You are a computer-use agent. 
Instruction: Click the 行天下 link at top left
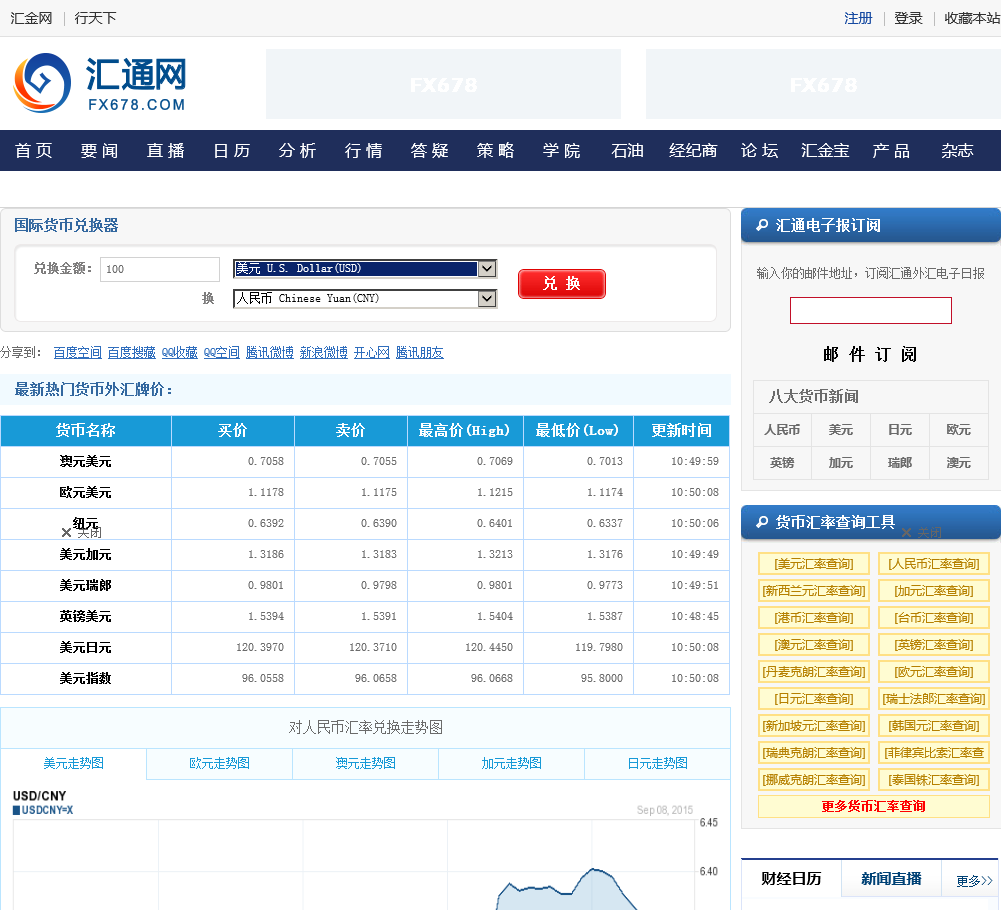tap(95, 18)
